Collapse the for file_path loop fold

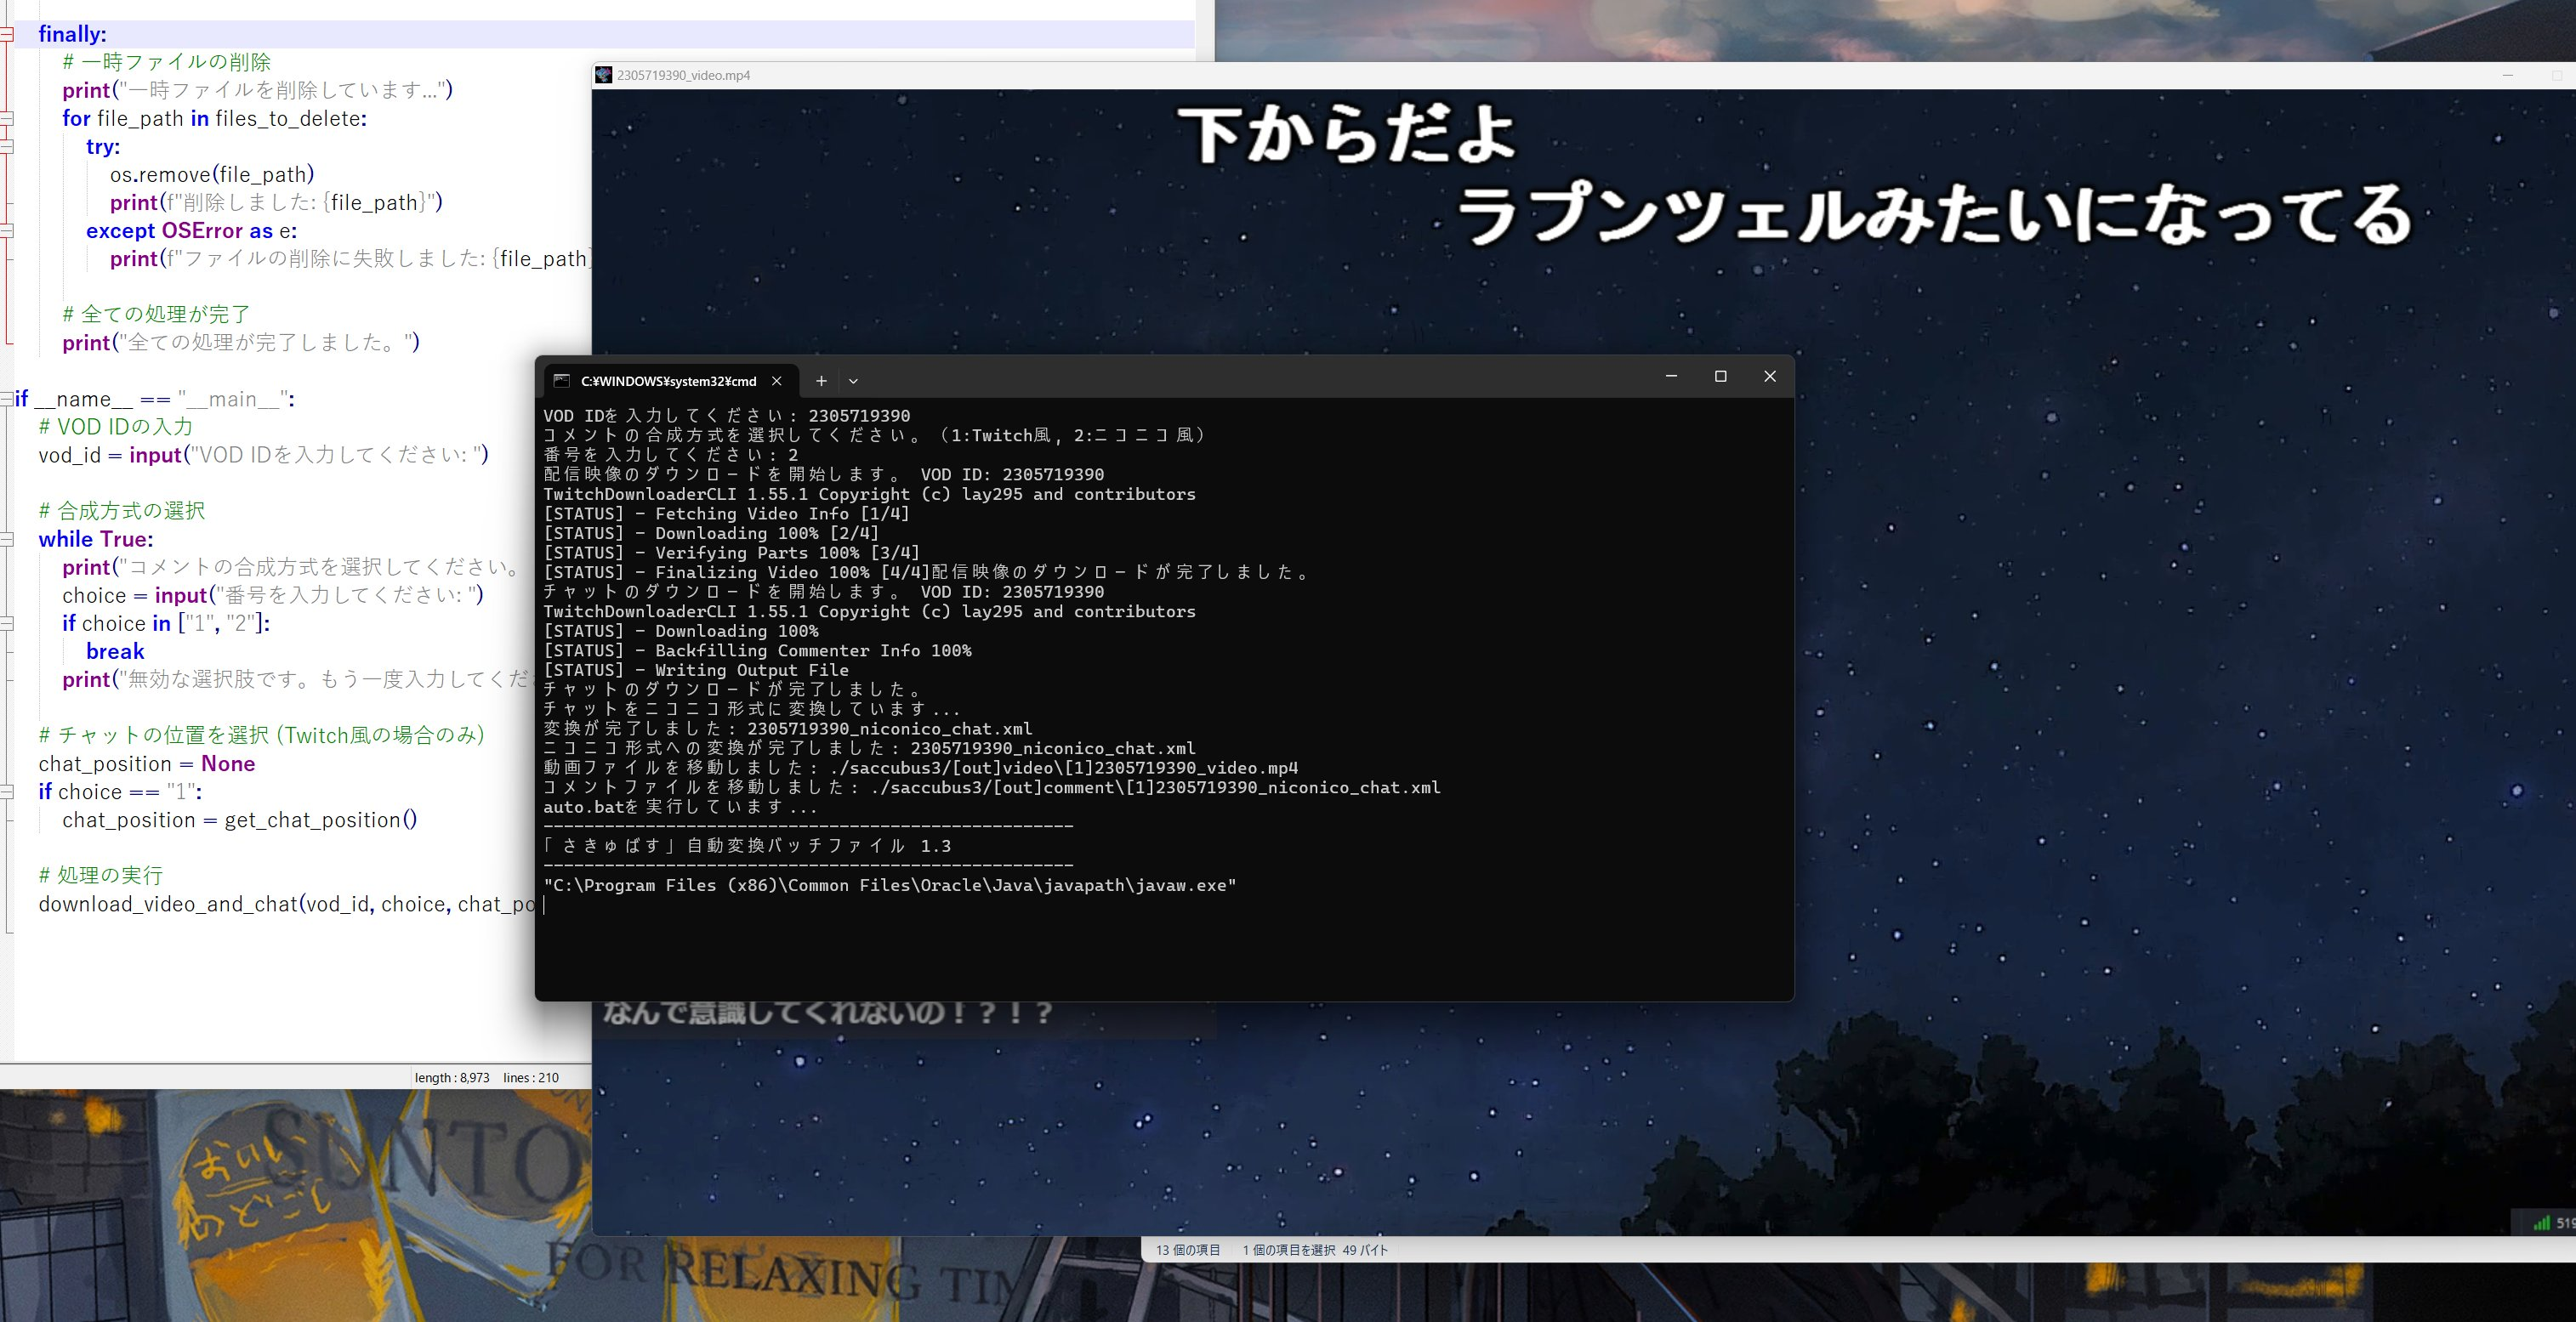tap(7, 118)
